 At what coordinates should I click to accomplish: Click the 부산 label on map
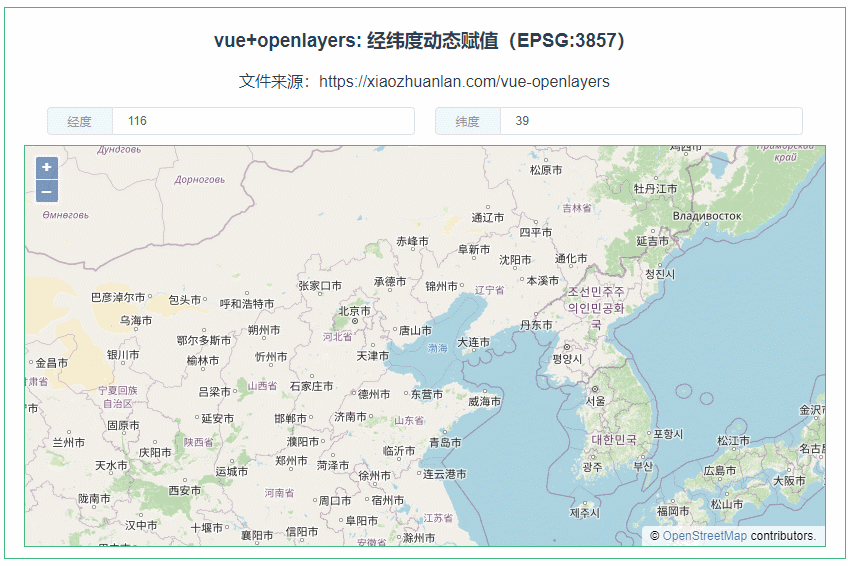pos(643,467)
